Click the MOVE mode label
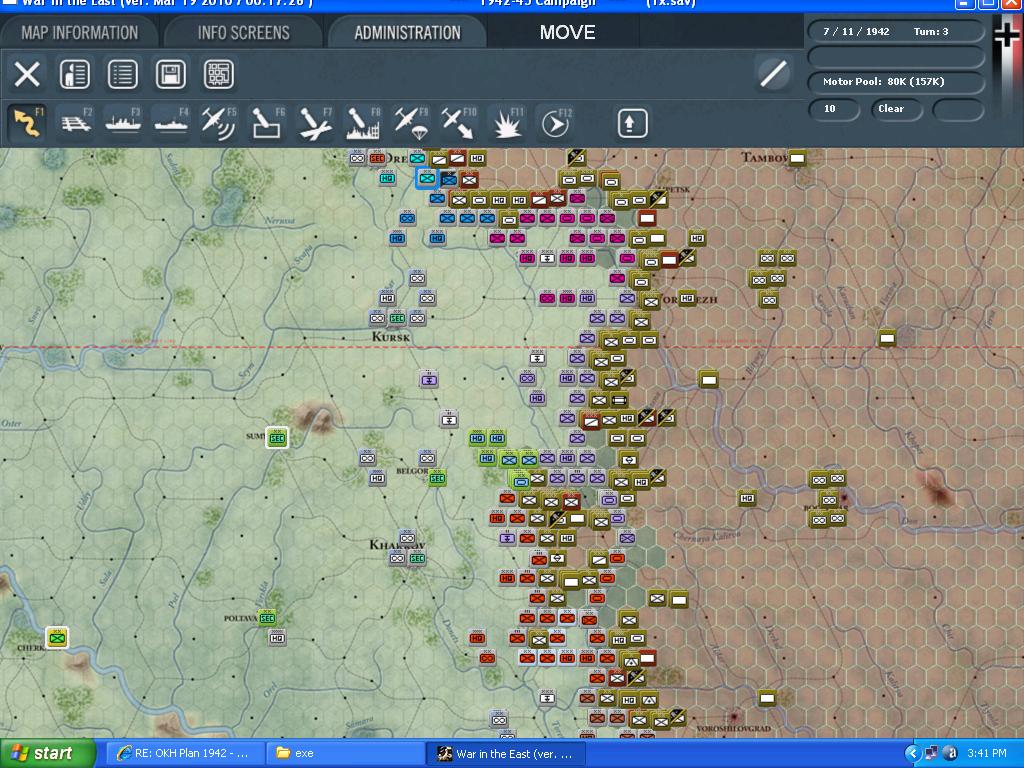 (567, 33)
